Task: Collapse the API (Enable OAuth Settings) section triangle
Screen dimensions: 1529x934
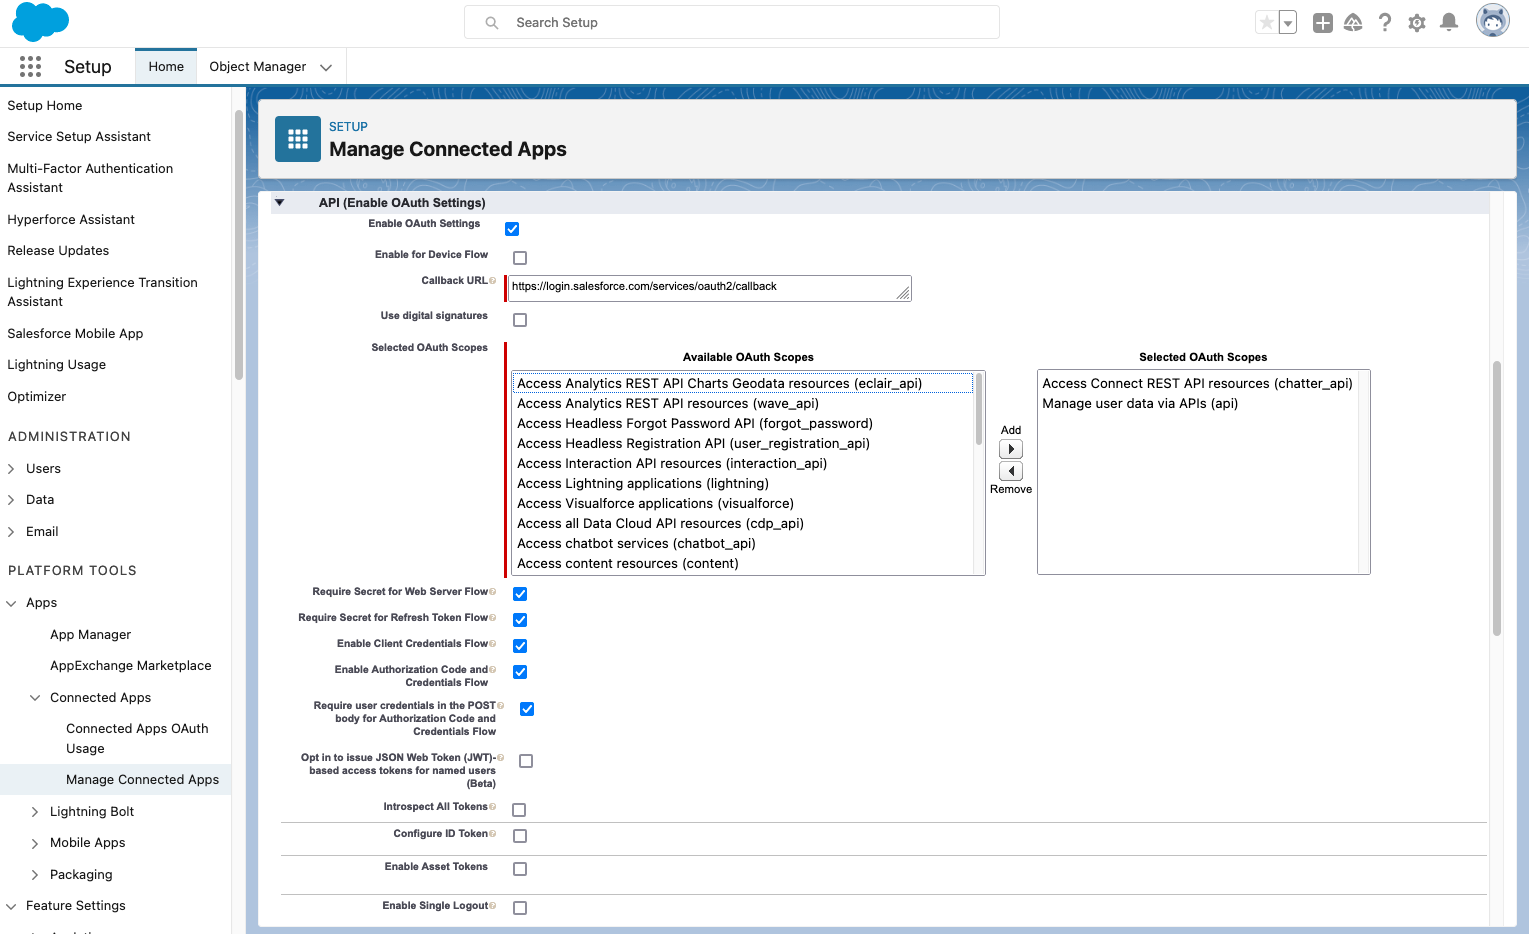Action: click(280, 202)
